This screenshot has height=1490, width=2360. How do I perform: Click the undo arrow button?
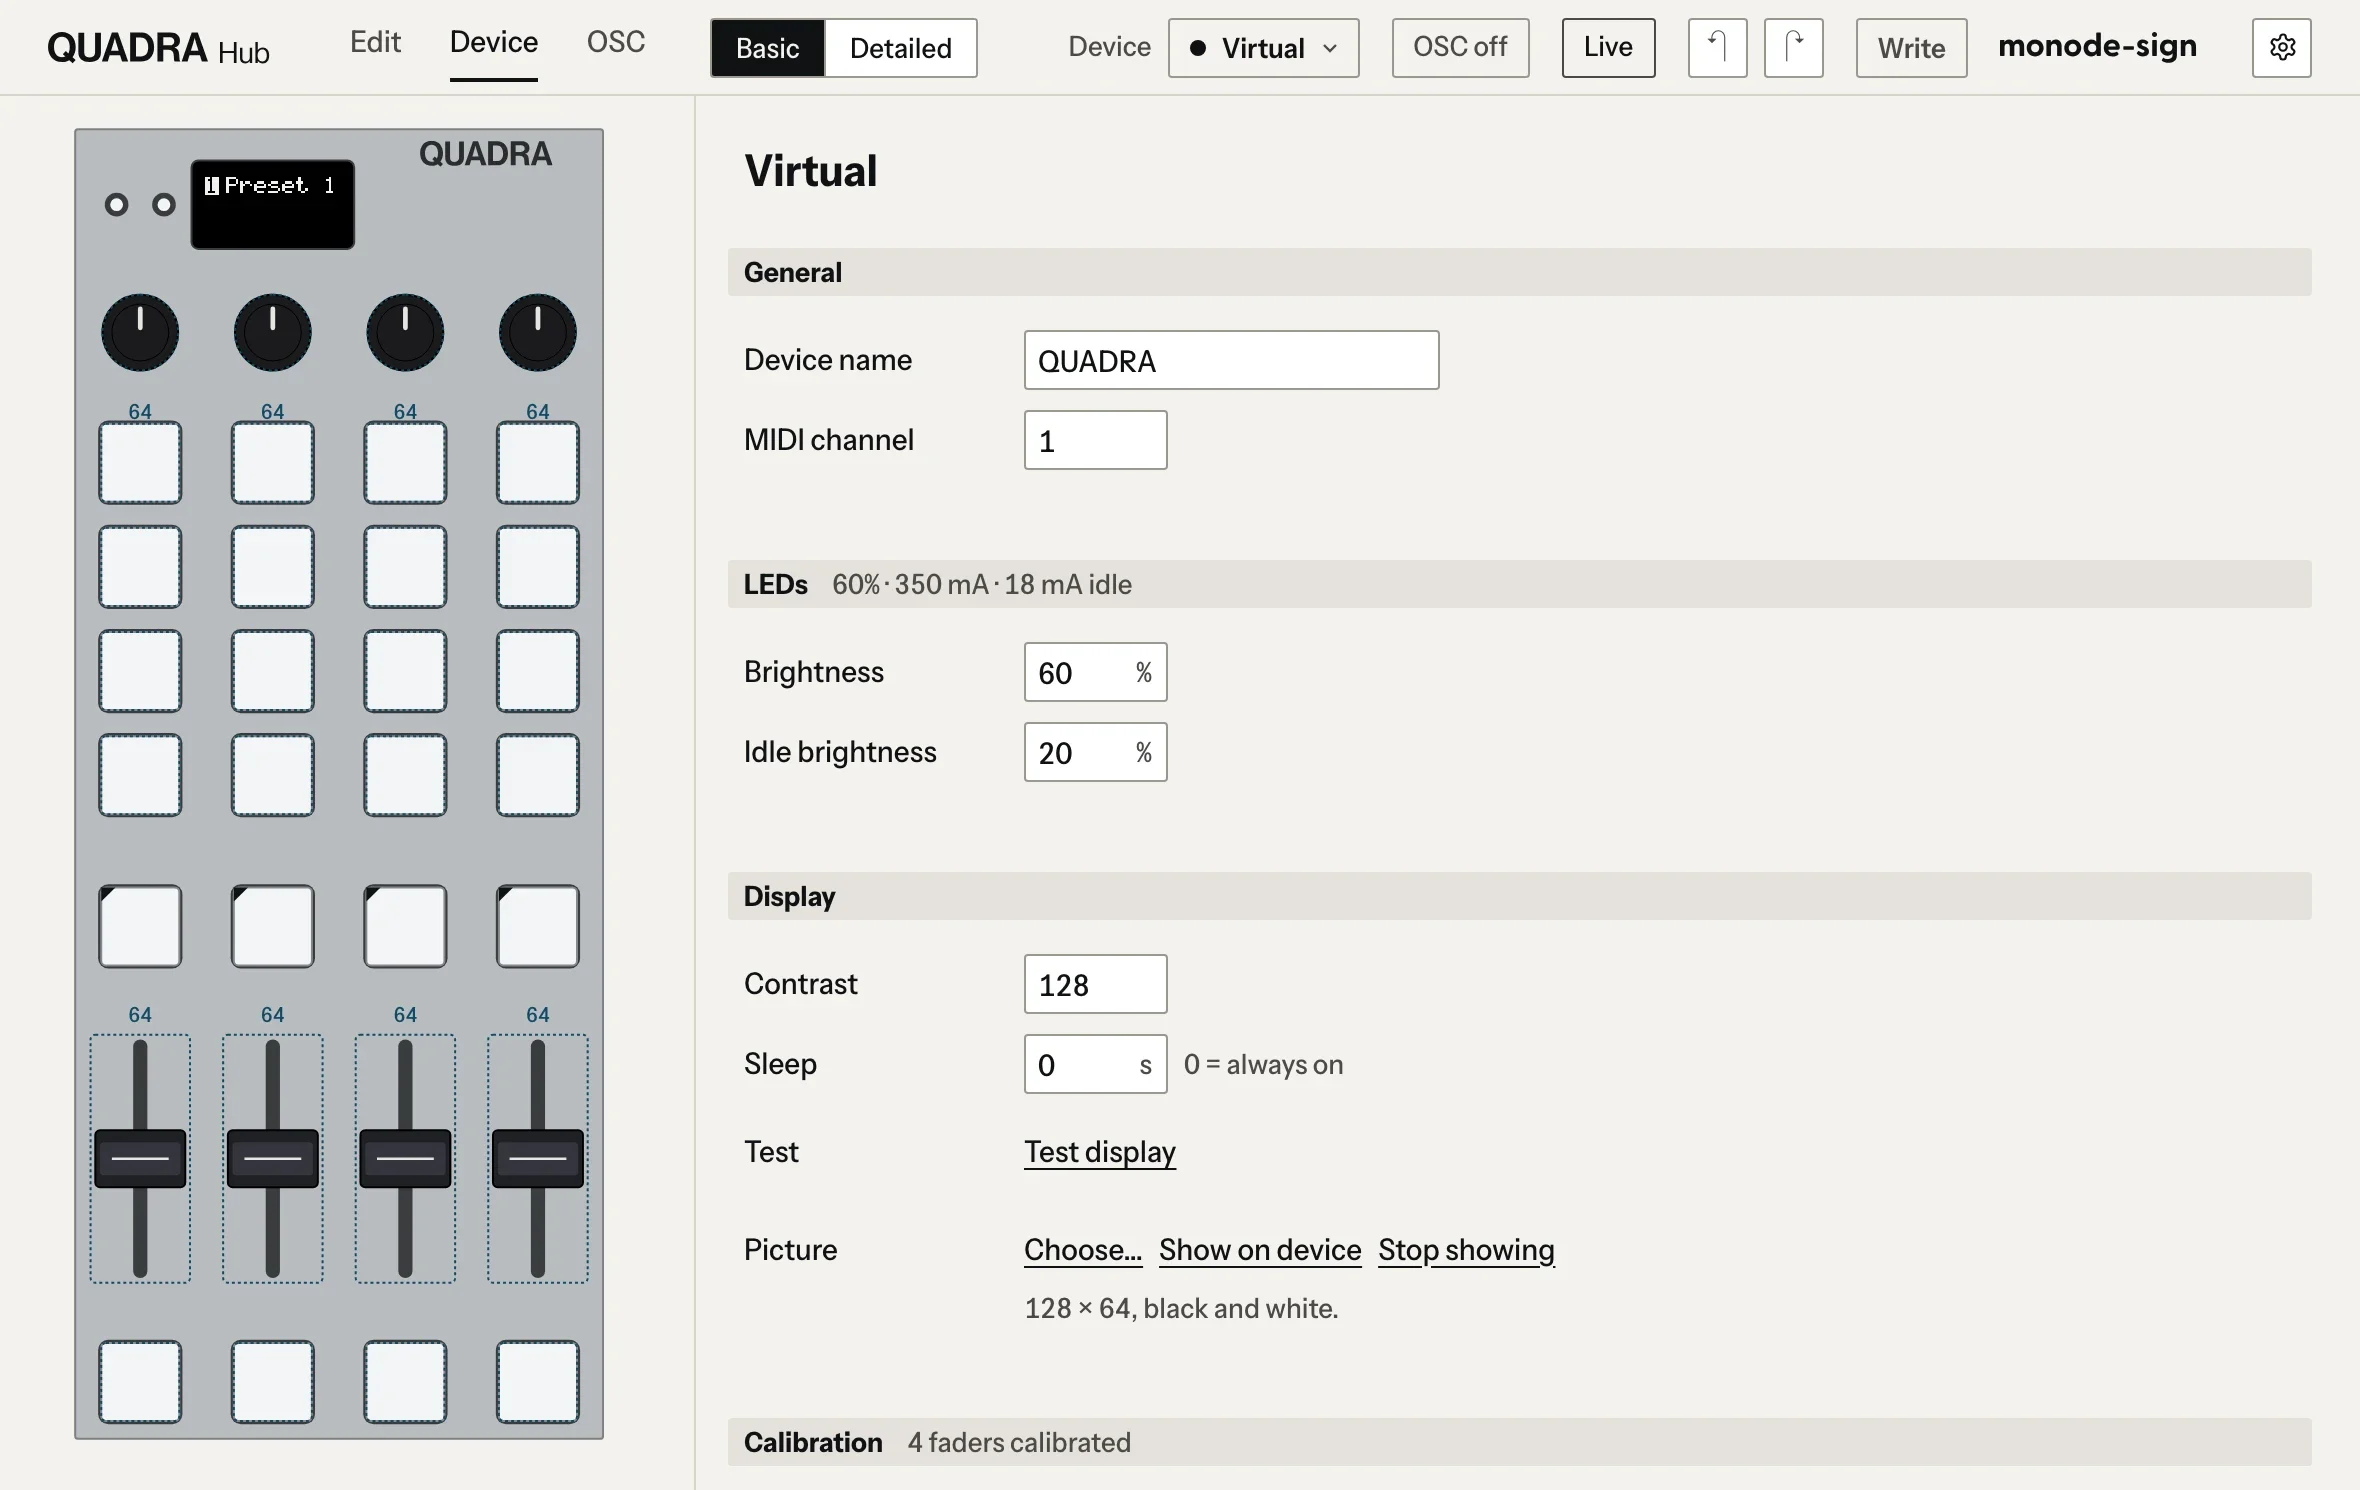coord(1717,47)
